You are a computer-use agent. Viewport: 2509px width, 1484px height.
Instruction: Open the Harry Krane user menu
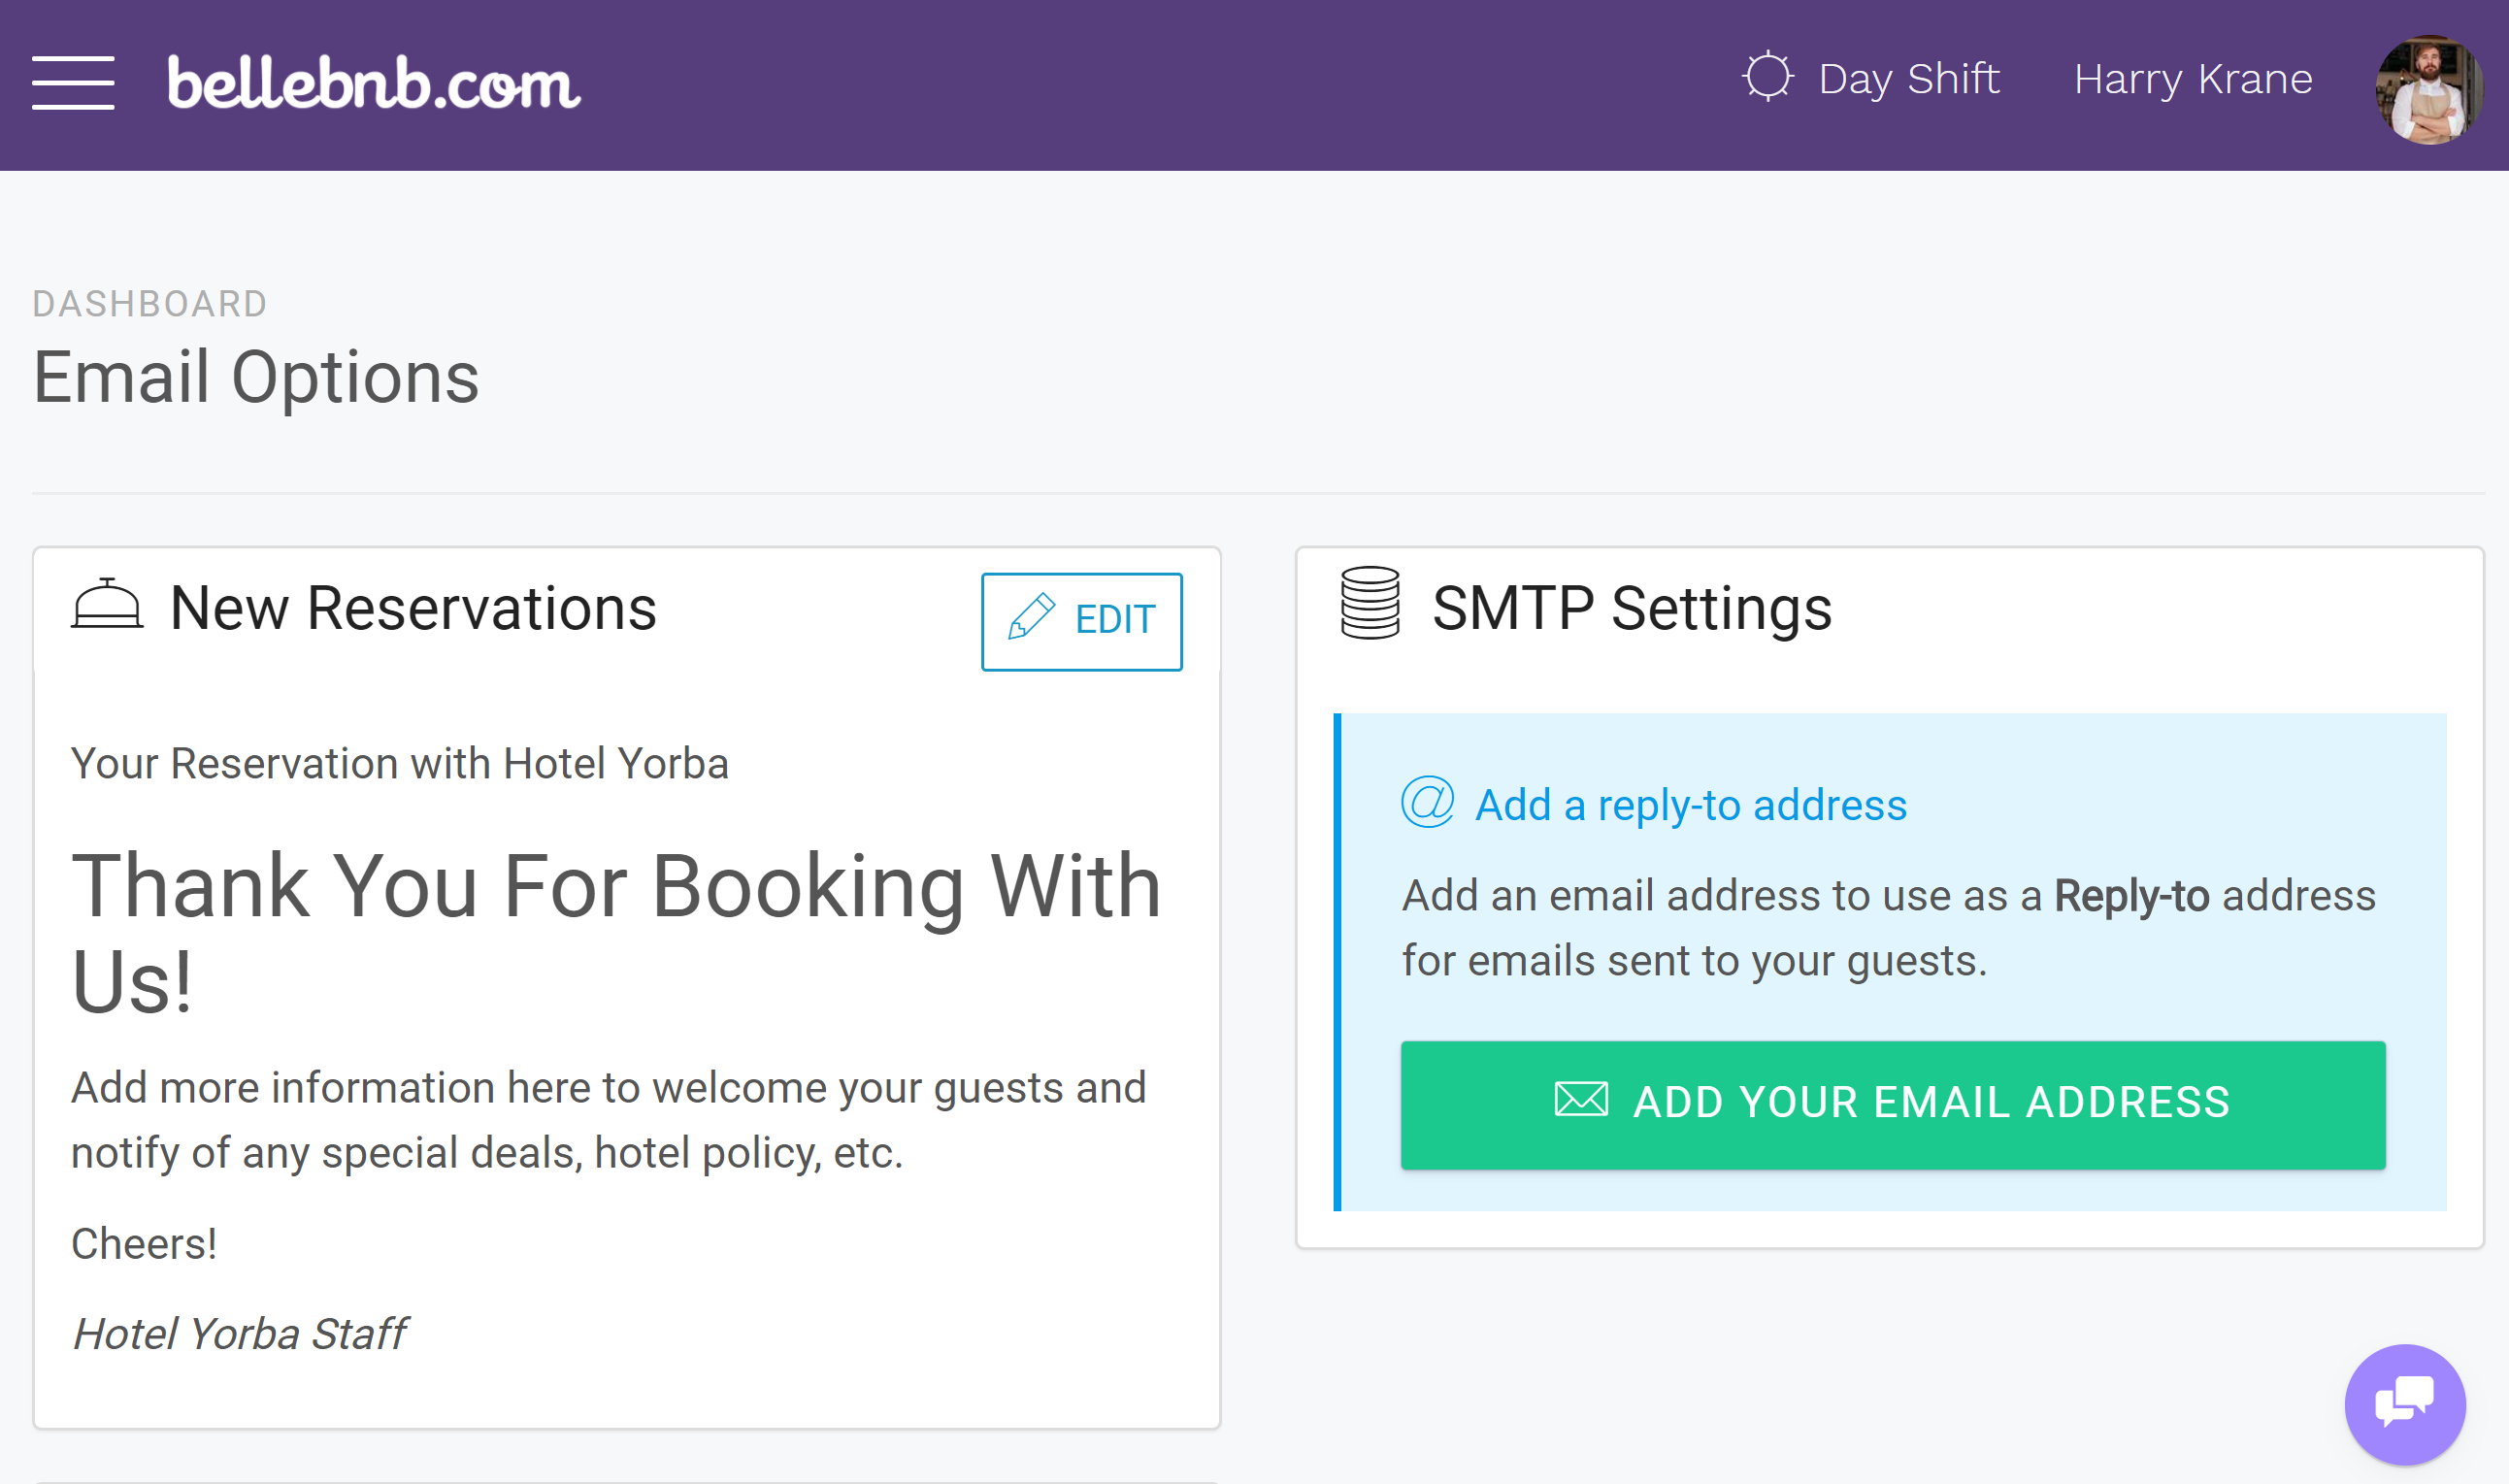point(2193,79)
